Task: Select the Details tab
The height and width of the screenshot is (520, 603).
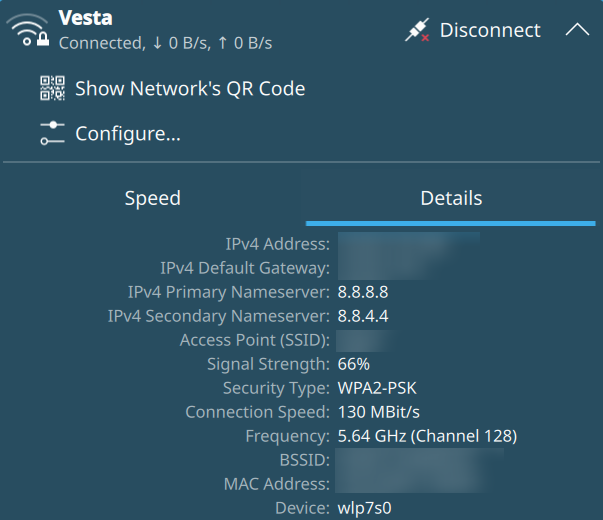Action: [x=451, y=198]
